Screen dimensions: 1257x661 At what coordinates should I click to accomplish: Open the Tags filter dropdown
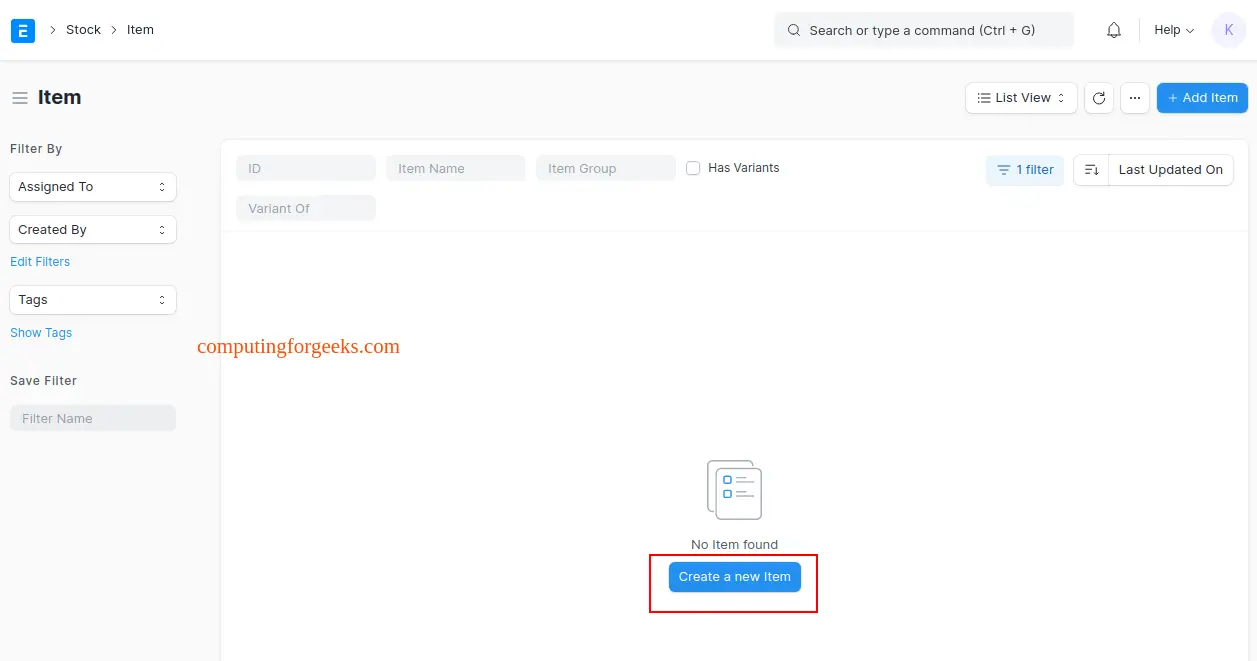coord(92,299)
